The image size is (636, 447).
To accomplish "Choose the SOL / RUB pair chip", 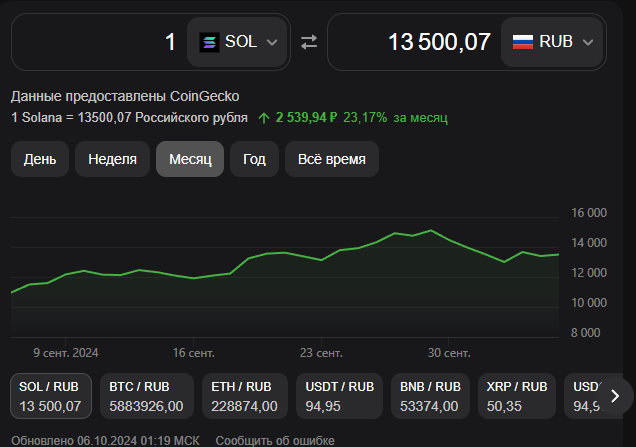I will pyautogui.click(x=50, y=396).
